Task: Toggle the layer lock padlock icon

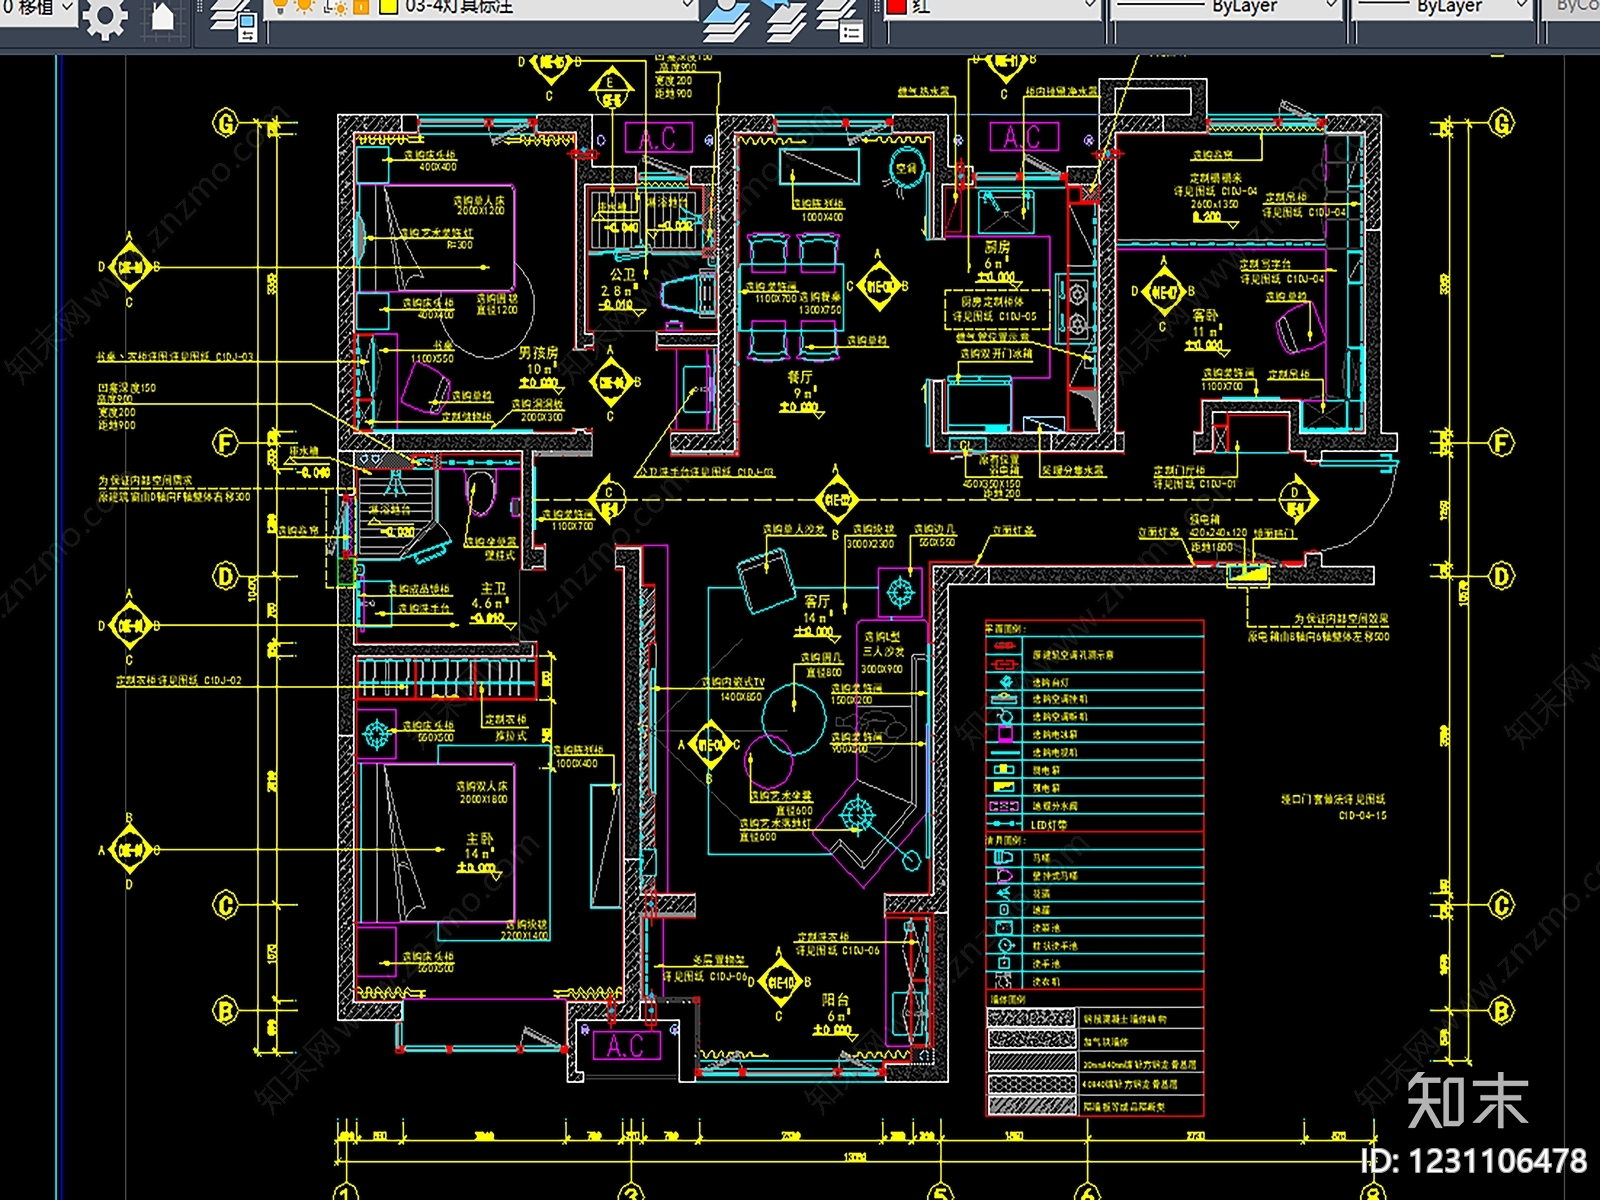Action: [361, 6]
